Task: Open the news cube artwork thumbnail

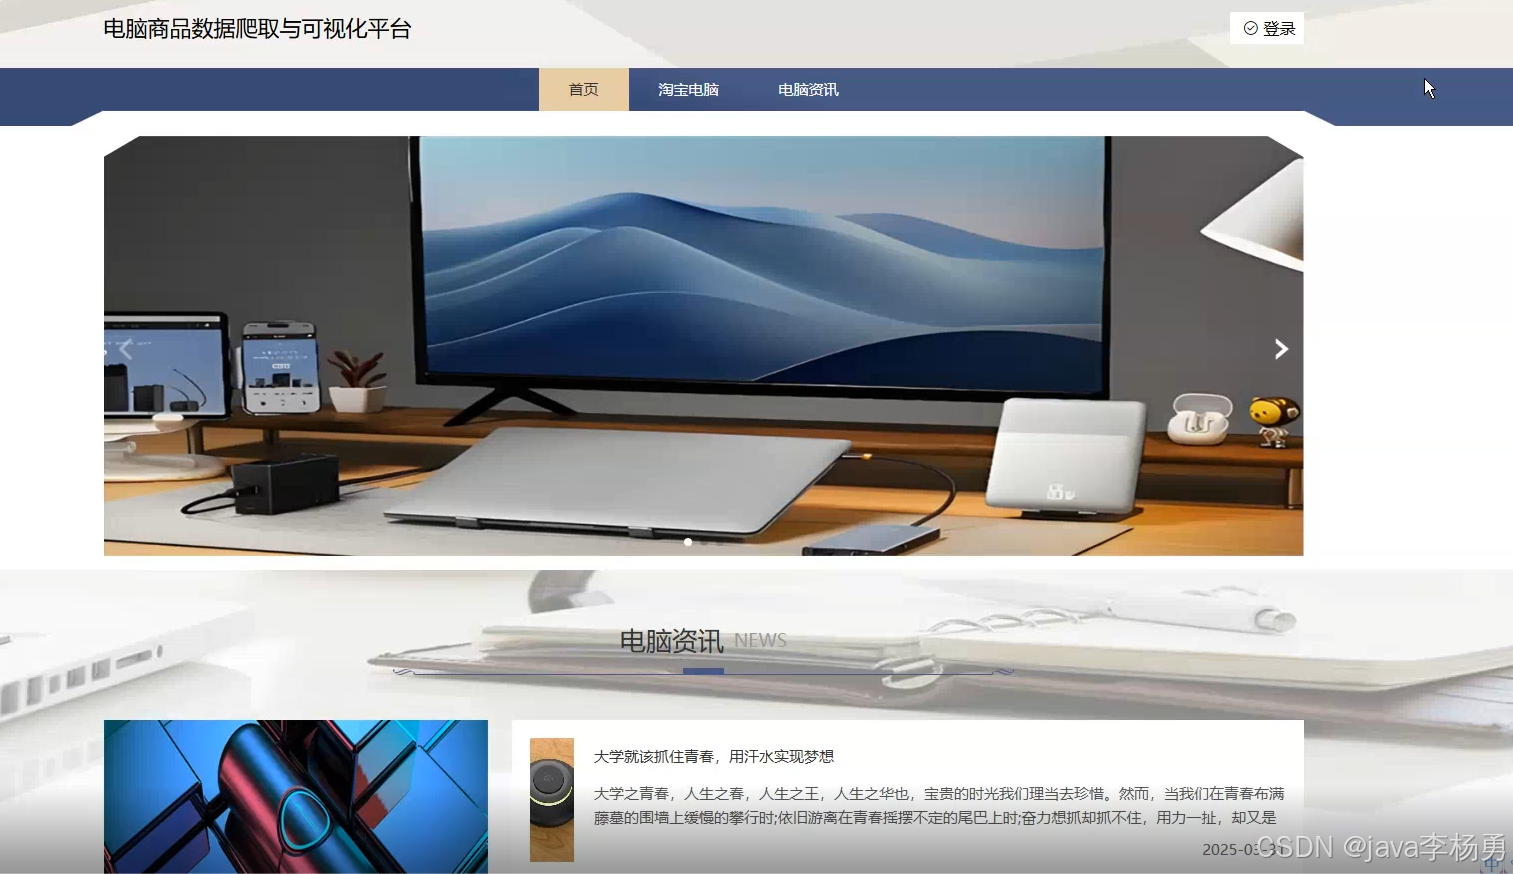Action: [x=296, y=796]
